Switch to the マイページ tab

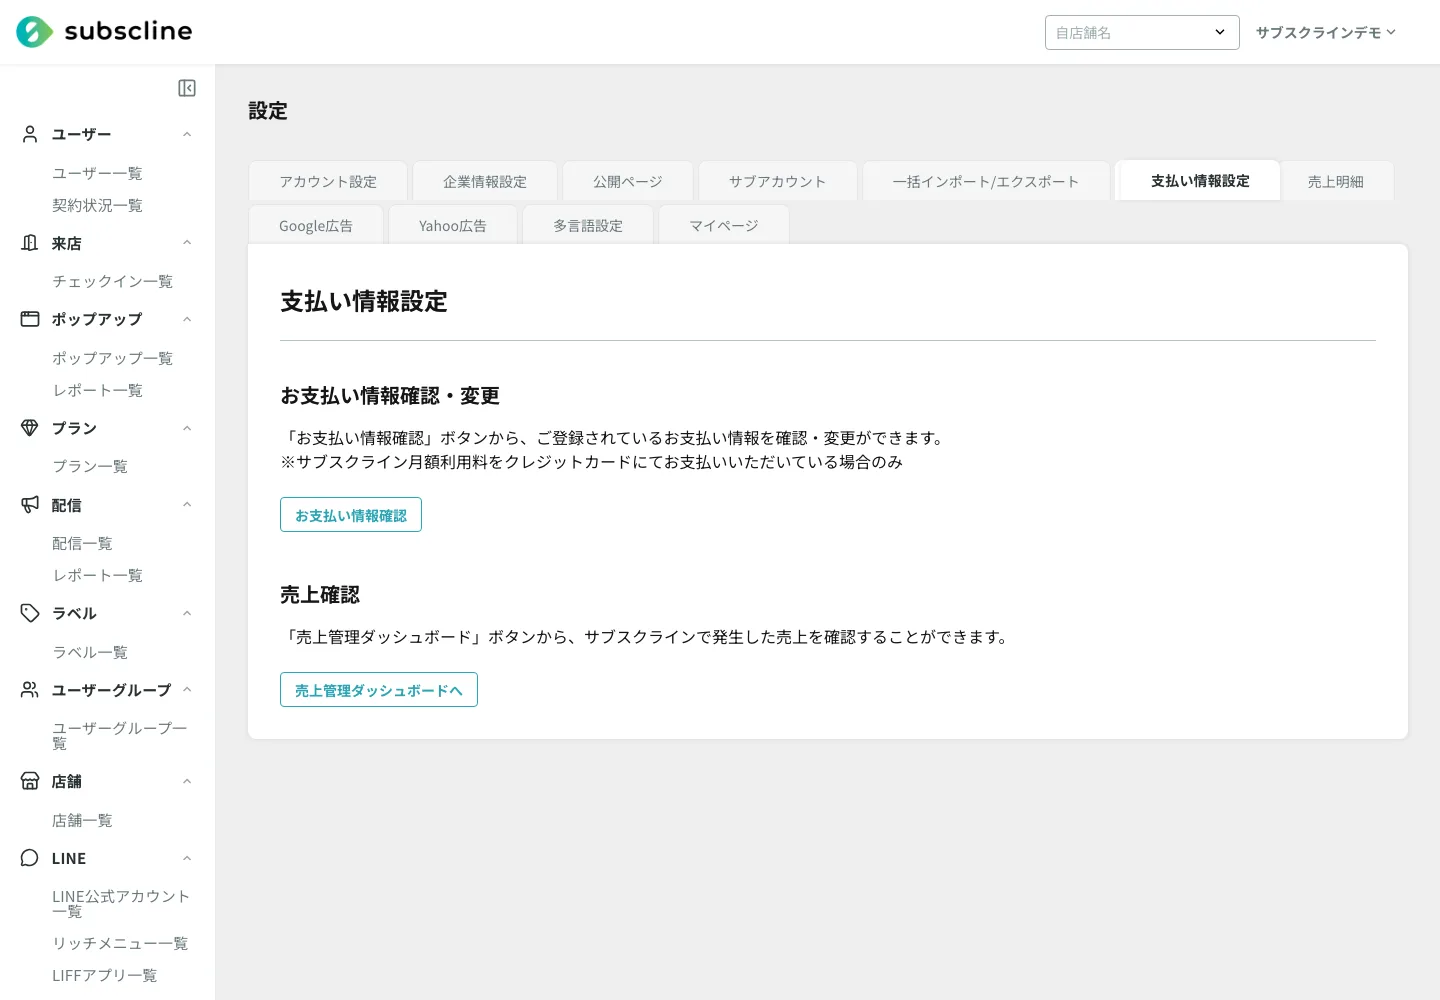724,225
